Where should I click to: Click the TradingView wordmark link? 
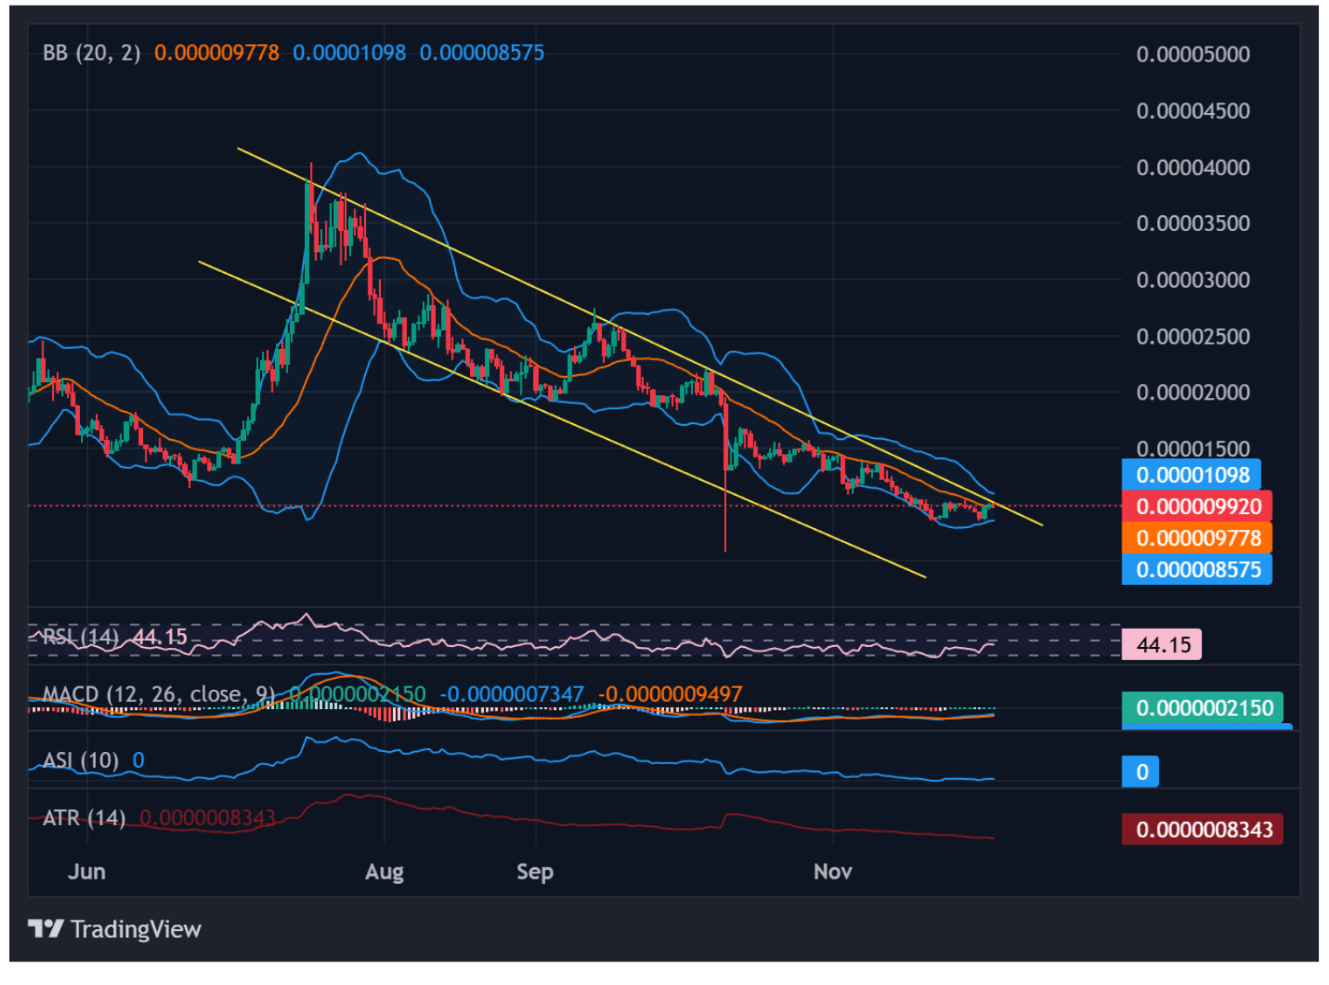(x=135, y=928)
